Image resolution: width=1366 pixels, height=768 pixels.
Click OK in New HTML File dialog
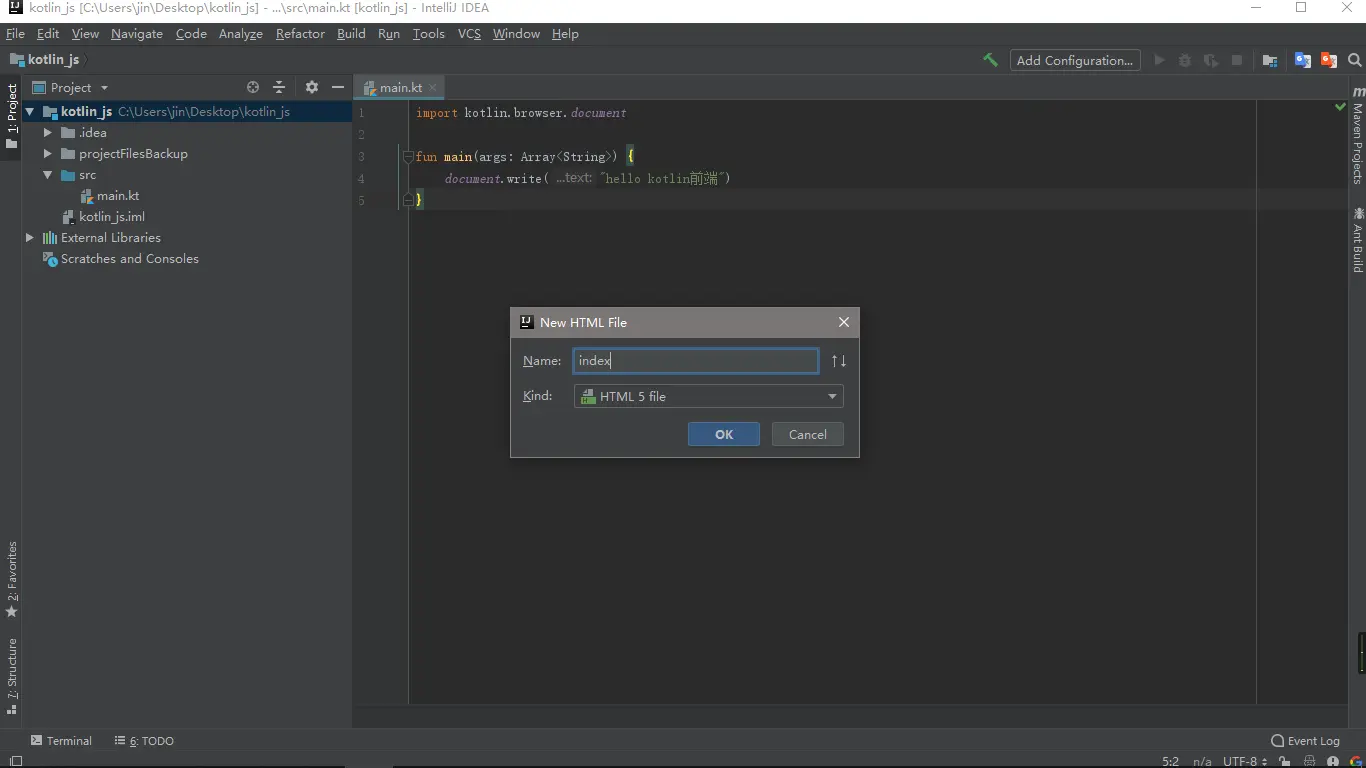(x=724, y=434)
